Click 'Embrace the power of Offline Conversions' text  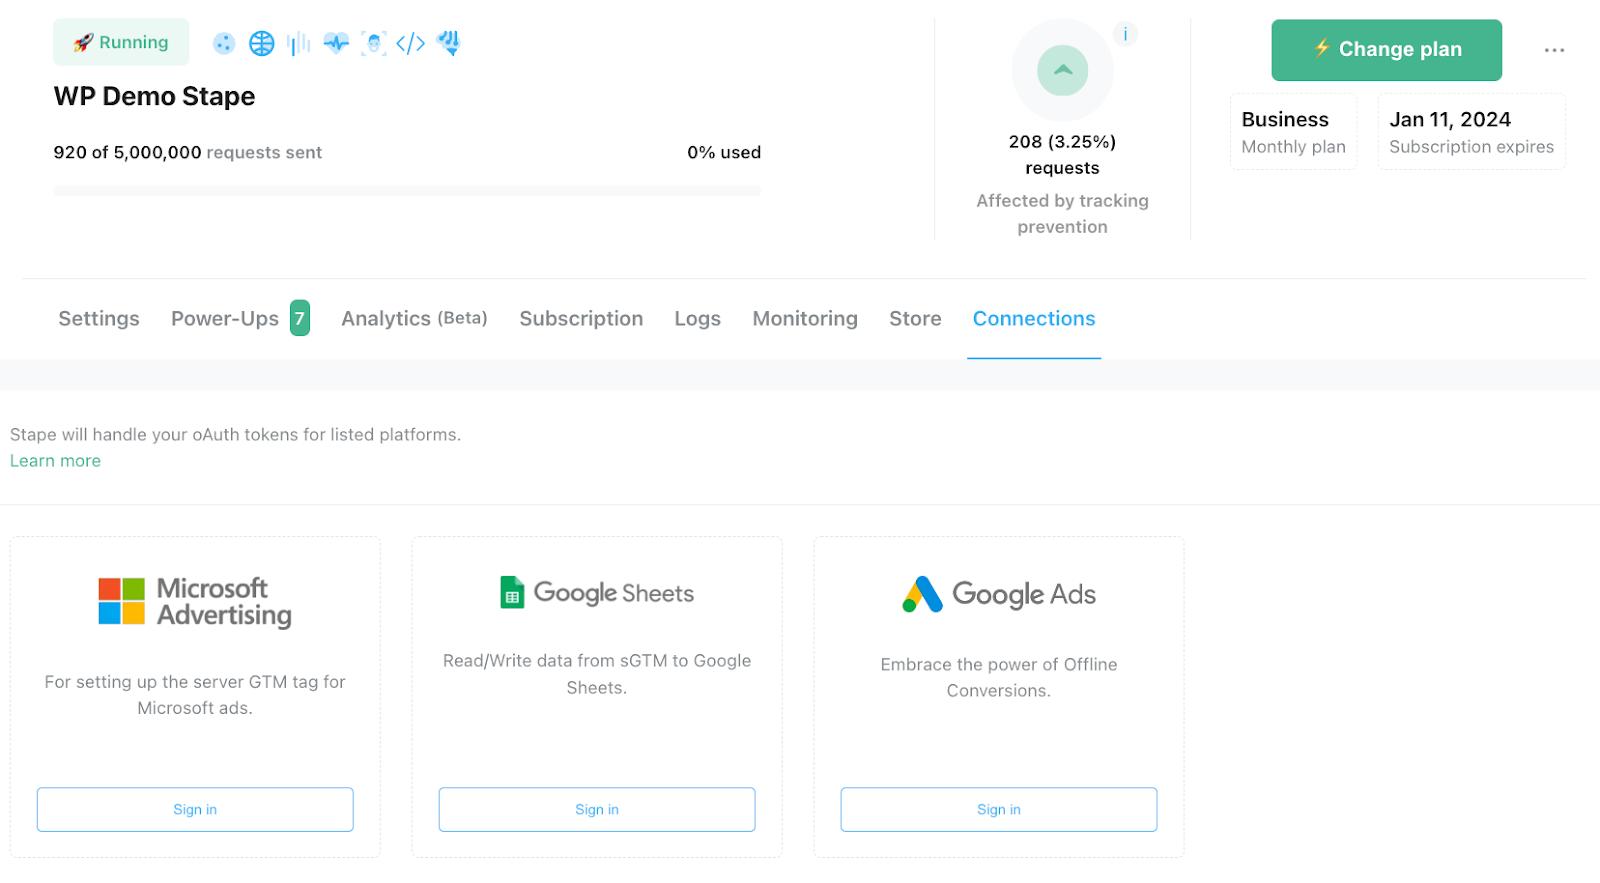pyautogui.click(x=999, y=677)
